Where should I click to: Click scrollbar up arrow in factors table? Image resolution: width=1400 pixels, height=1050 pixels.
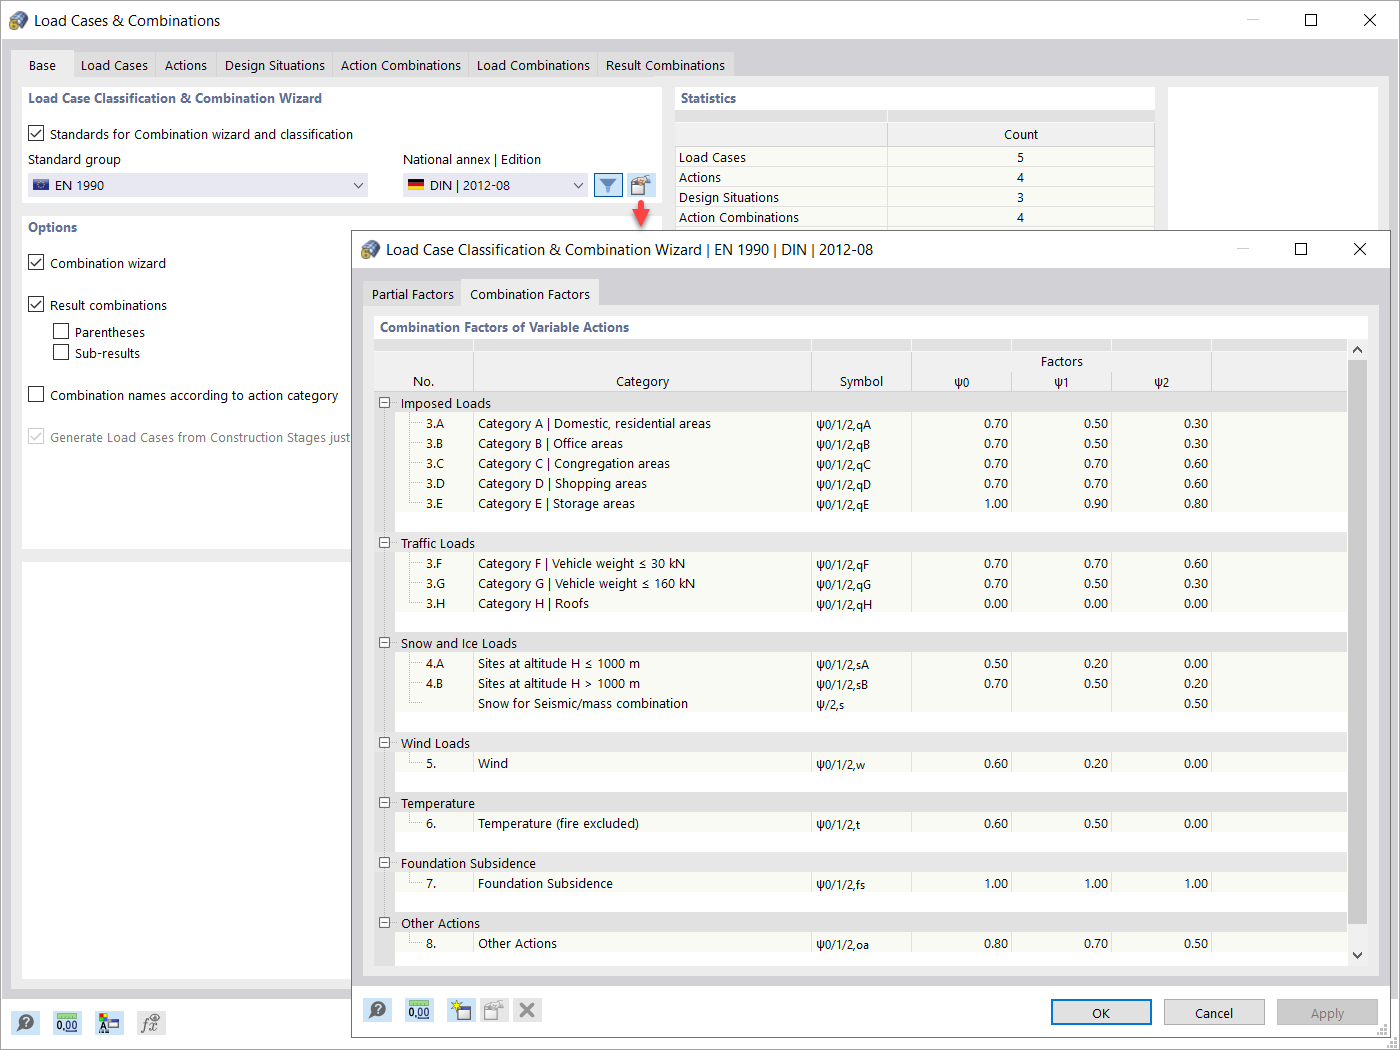pos(1357,350)
